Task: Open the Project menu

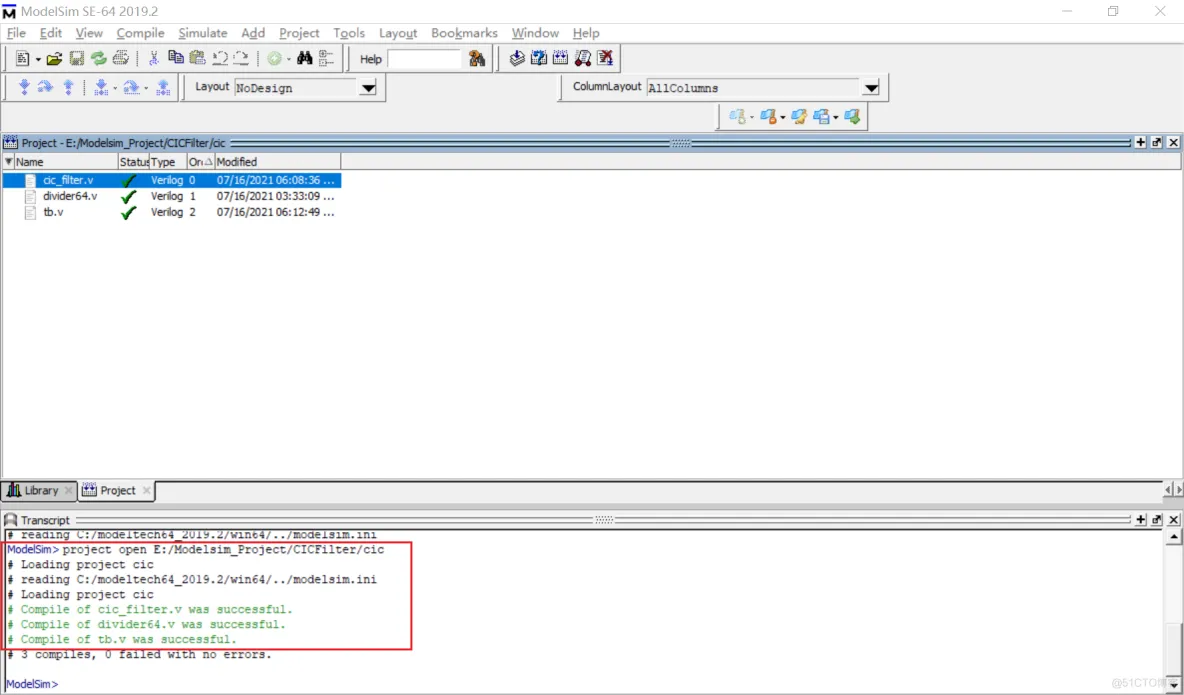Action: (299, 33)
